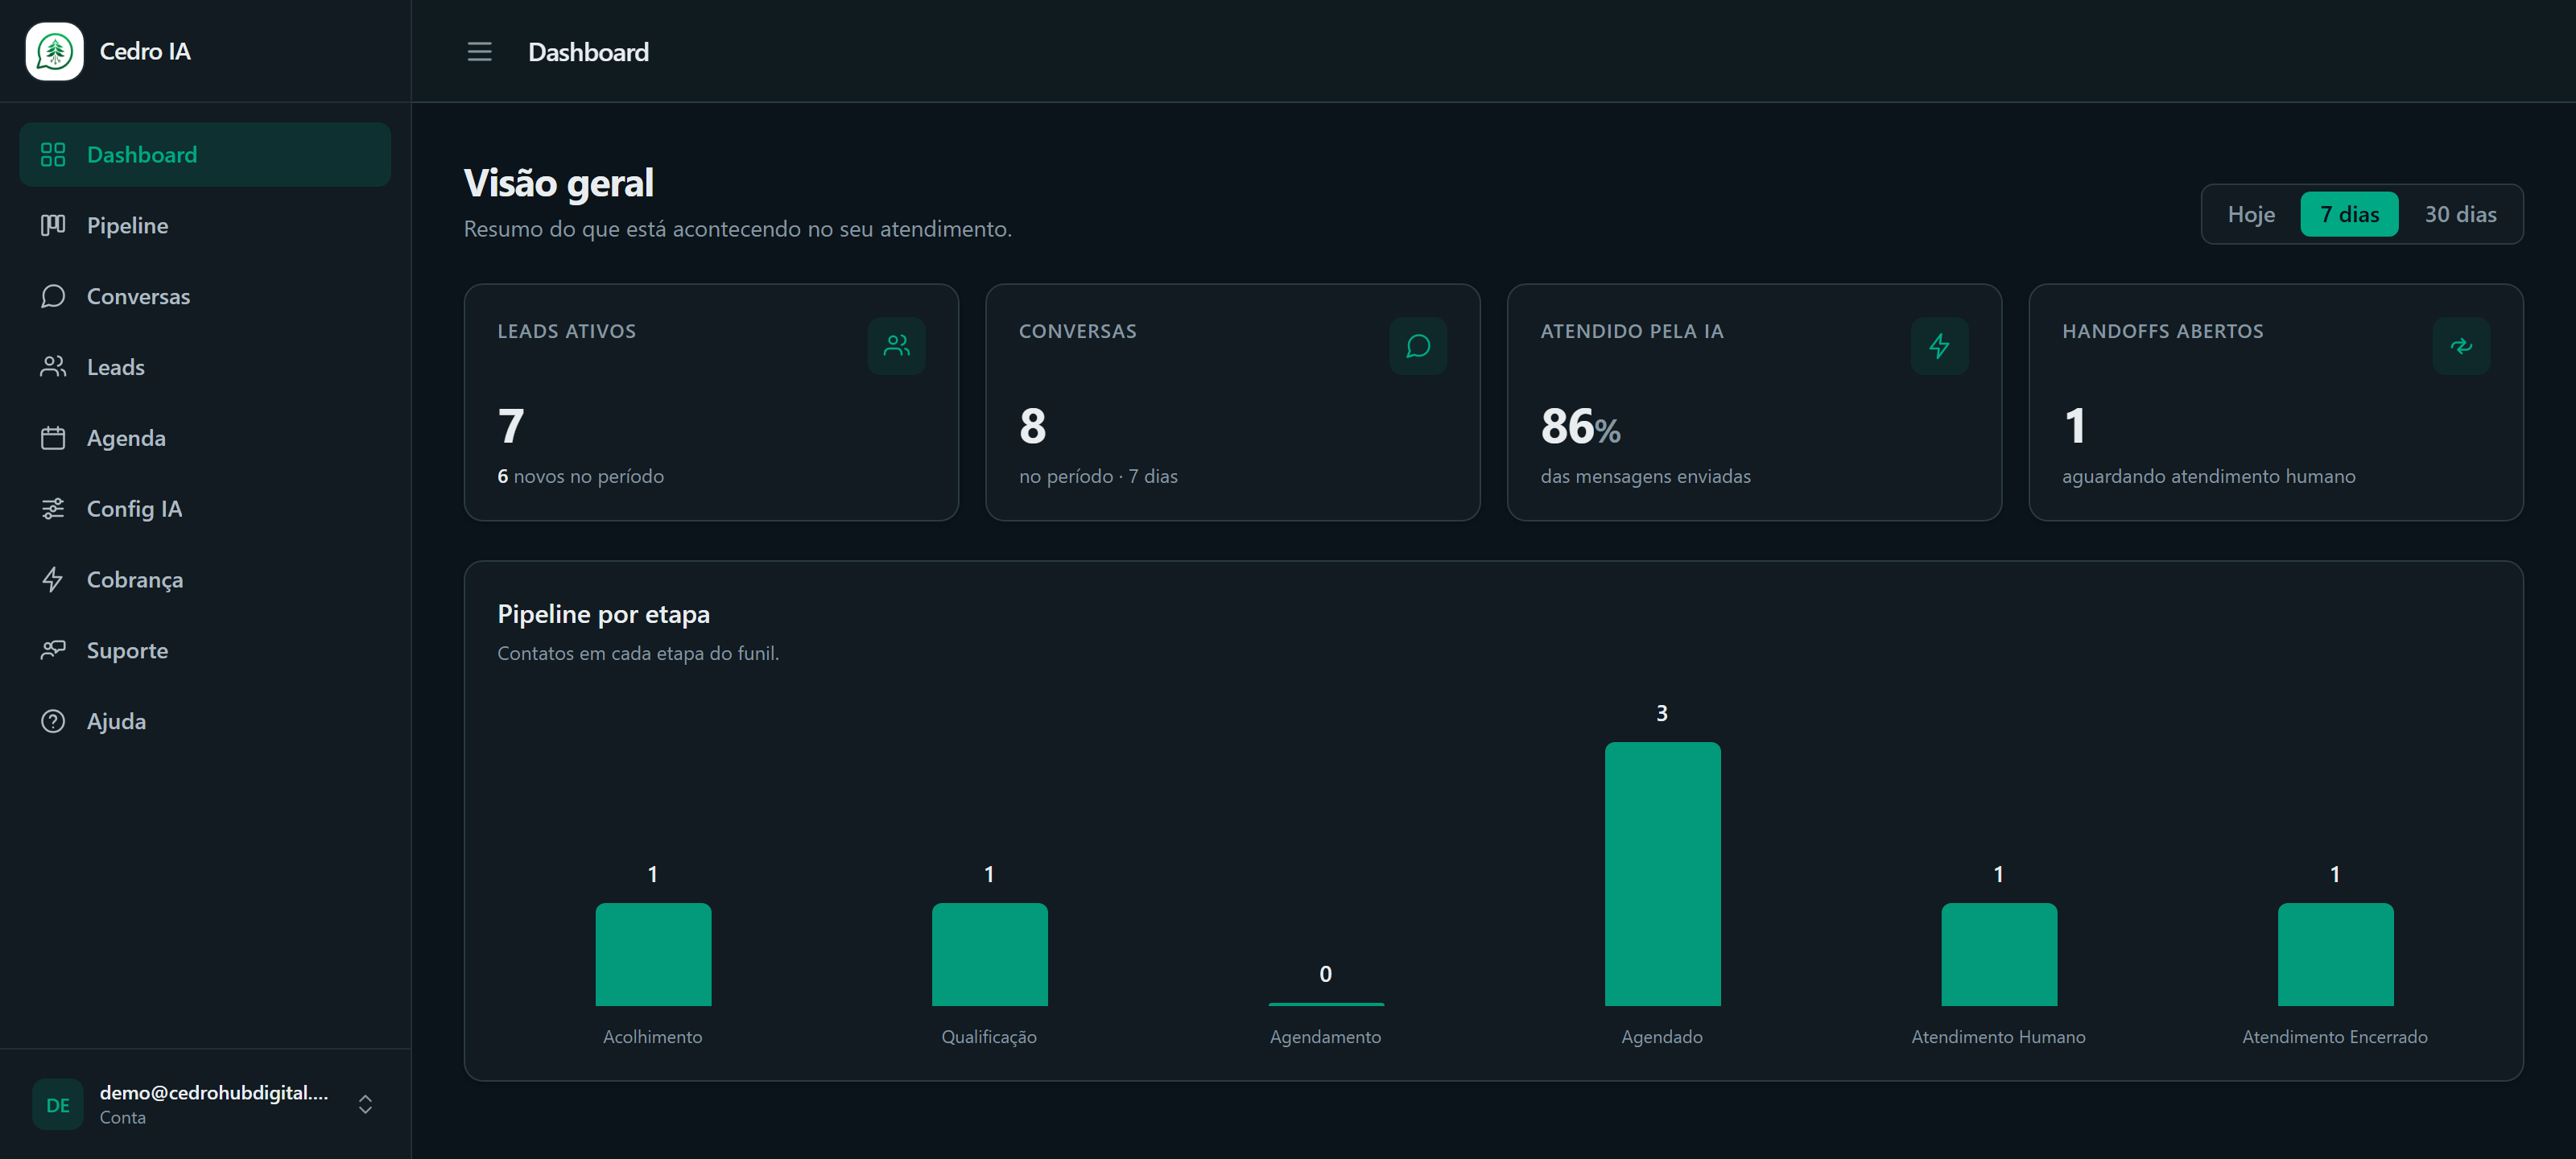Click the "6 novos no período" text
The width and height of the screenshot is (2576, 1159).
(x=580, y=476)
